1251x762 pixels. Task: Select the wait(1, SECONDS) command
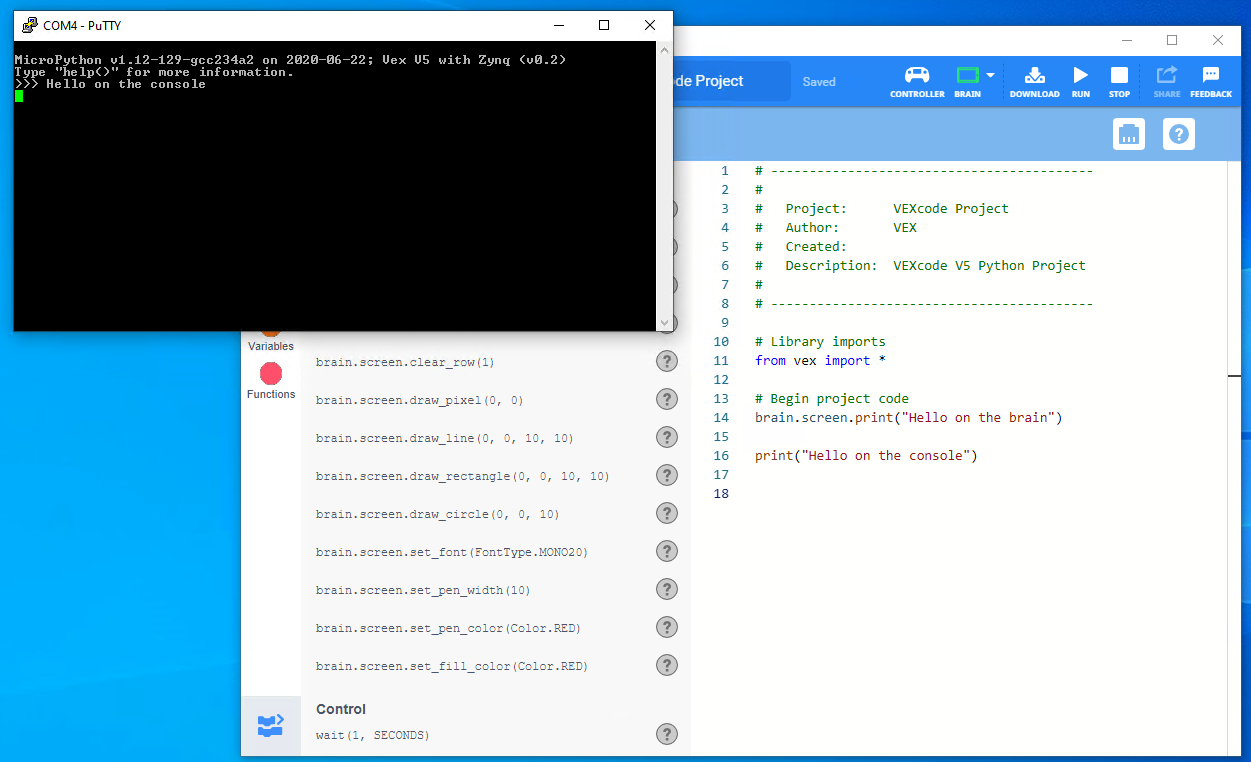coord(372,735)
